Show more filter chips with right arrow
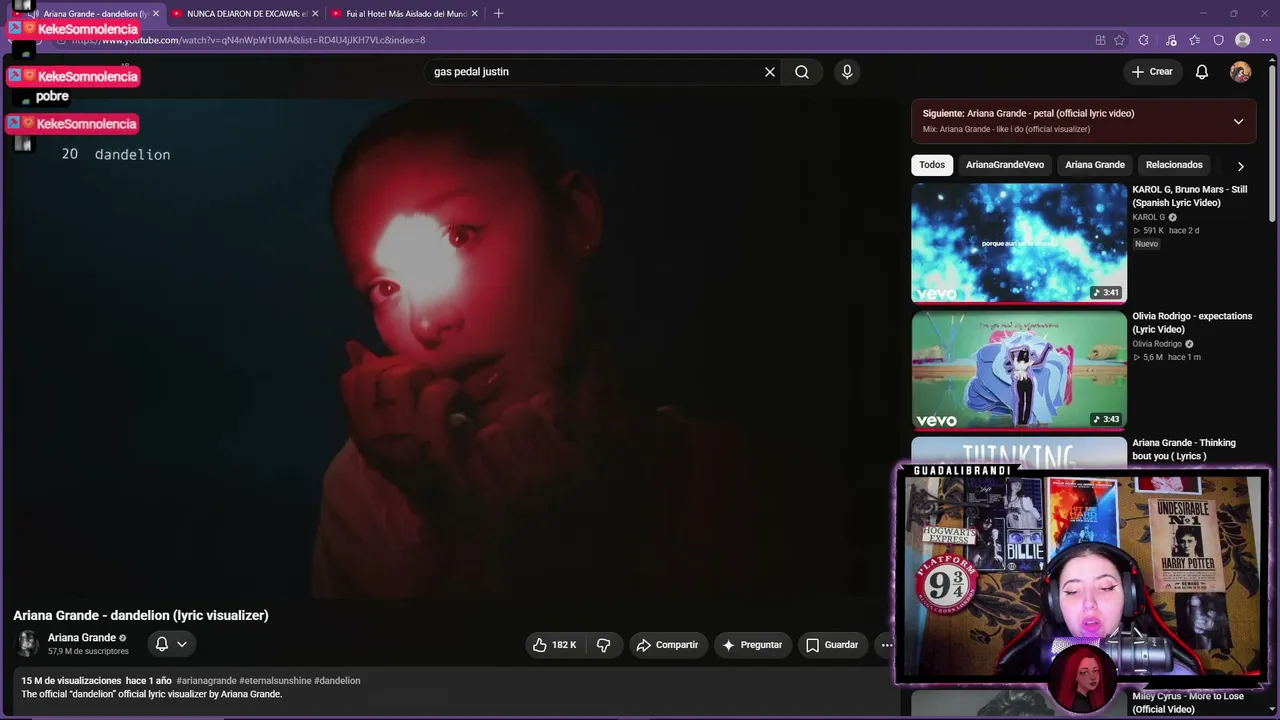 click(1240, 166)
